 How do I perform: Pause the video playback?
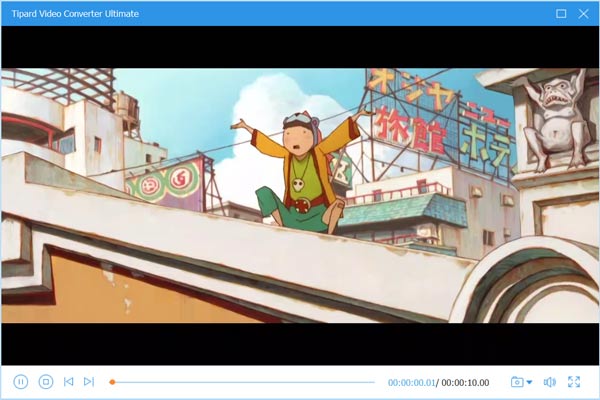[21, 382]
